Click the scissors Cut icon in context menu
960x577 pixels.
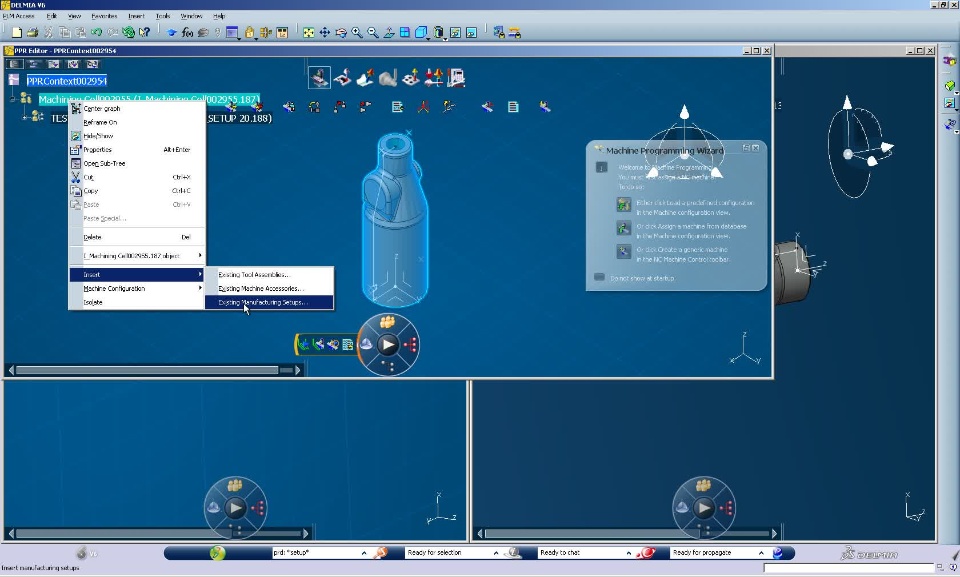point(75,177)
